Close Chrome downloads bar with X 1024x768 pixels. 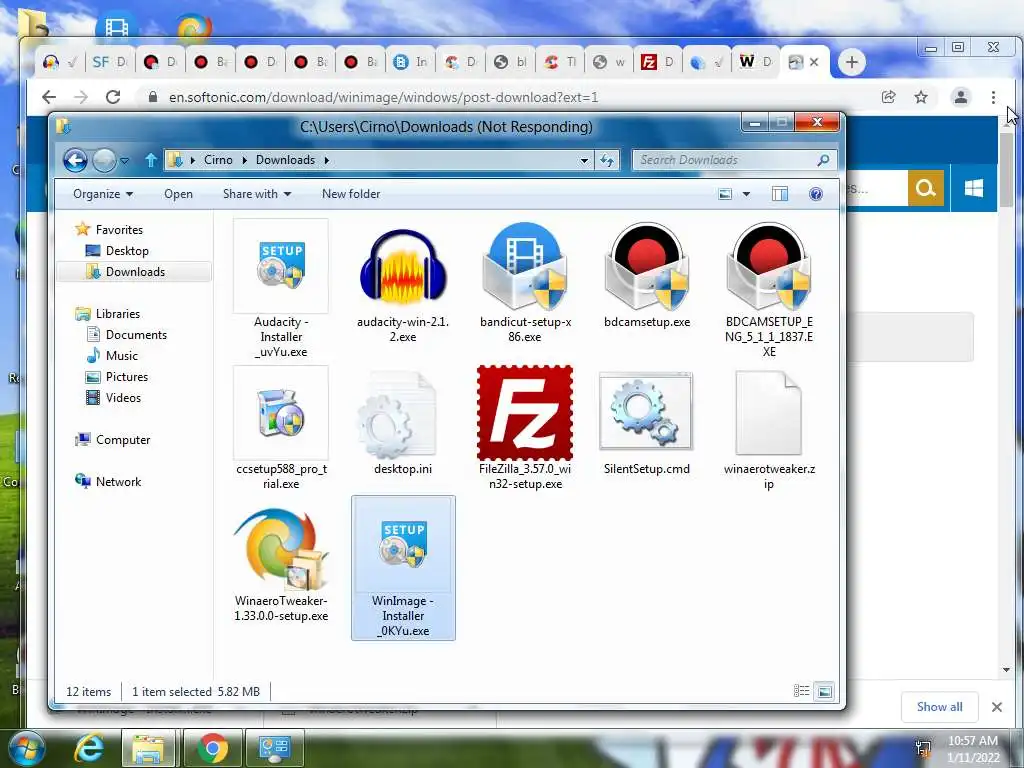[x=997, y=707]
